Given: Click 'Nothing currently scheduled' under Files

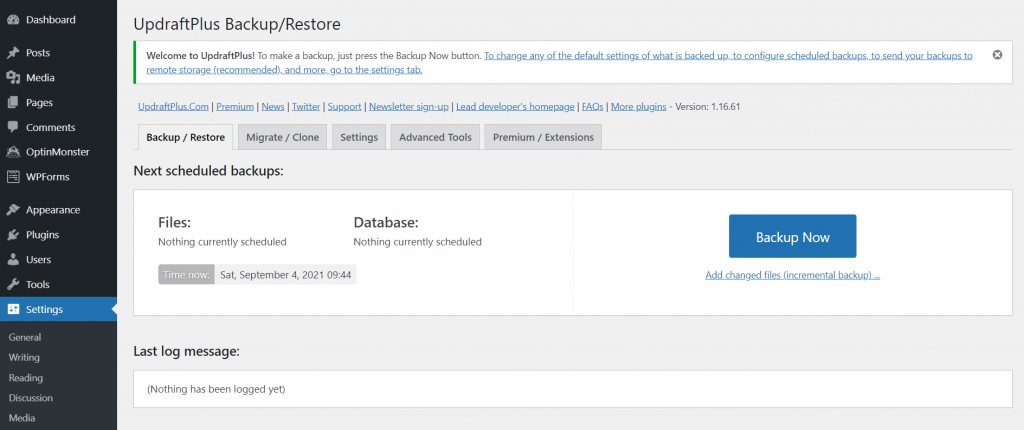Looking at the screenshot, I should click(222, 242).
